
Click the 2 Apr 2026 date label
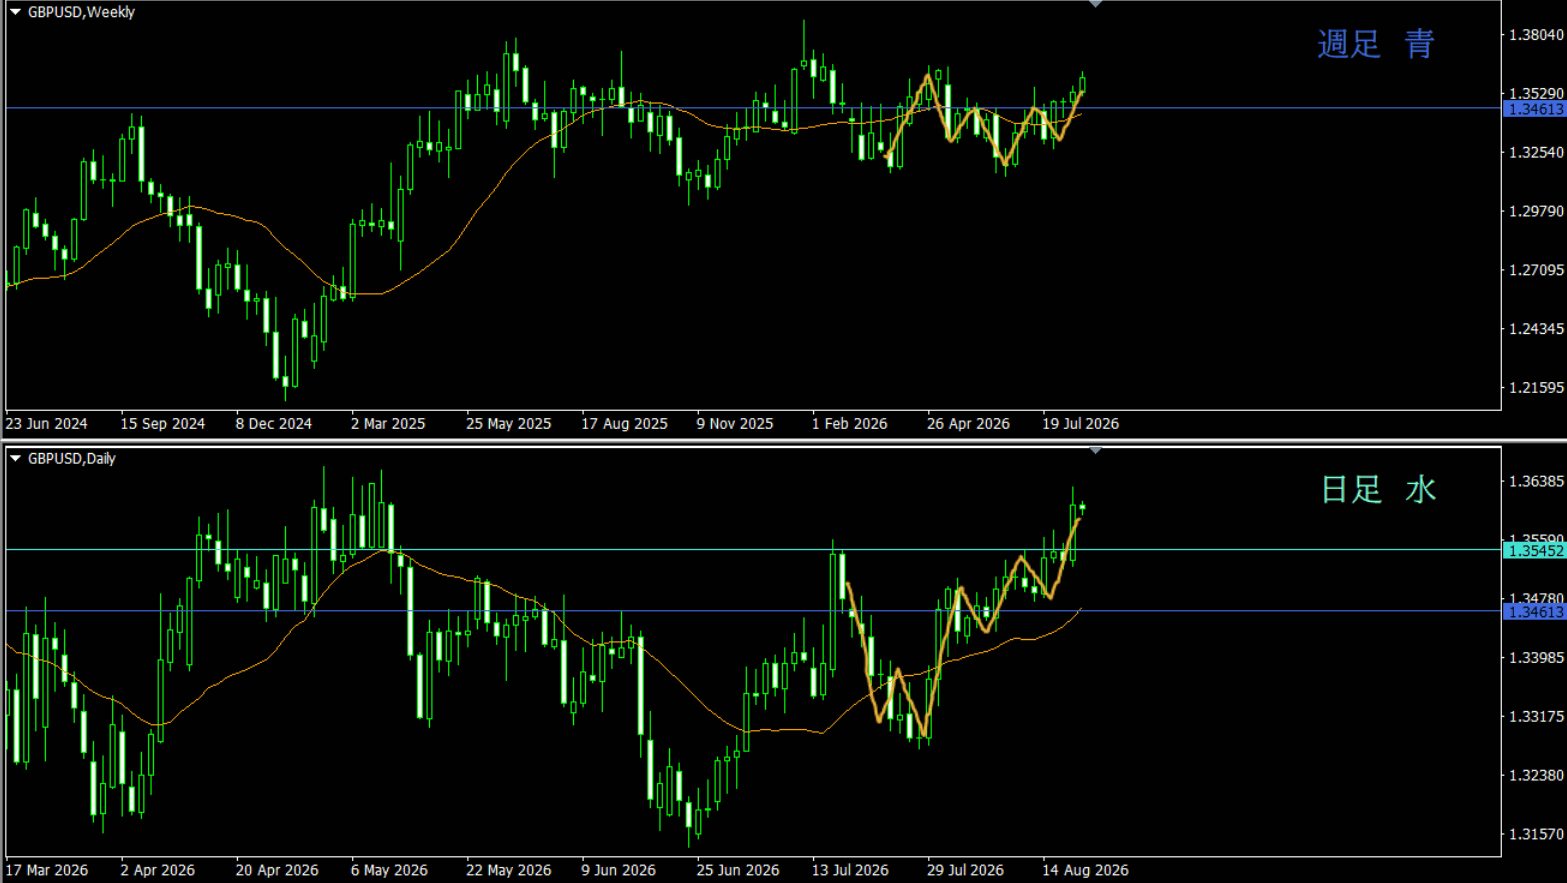[x=157, y=870]
